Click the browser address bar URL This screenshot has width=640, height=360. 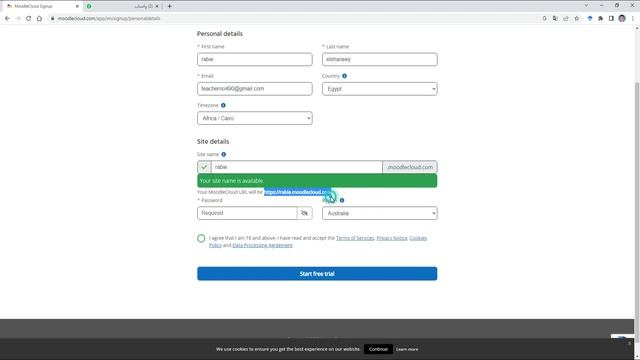click(x=109, y=18)
